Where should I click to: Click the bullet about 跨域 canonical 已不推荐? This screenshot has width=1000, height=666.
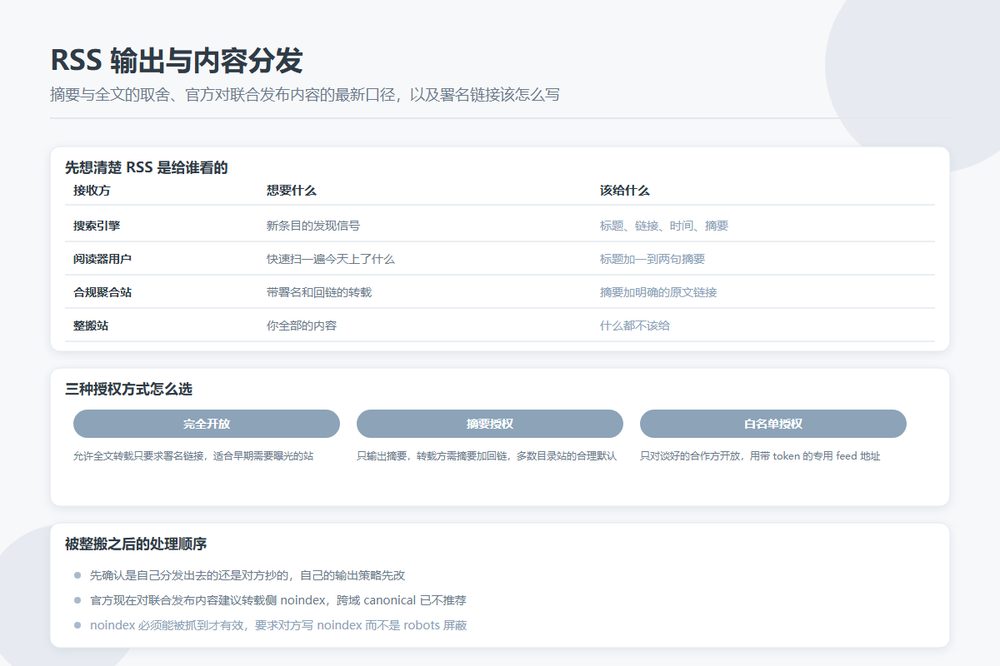pyautogui.click(x=278, y=600)
